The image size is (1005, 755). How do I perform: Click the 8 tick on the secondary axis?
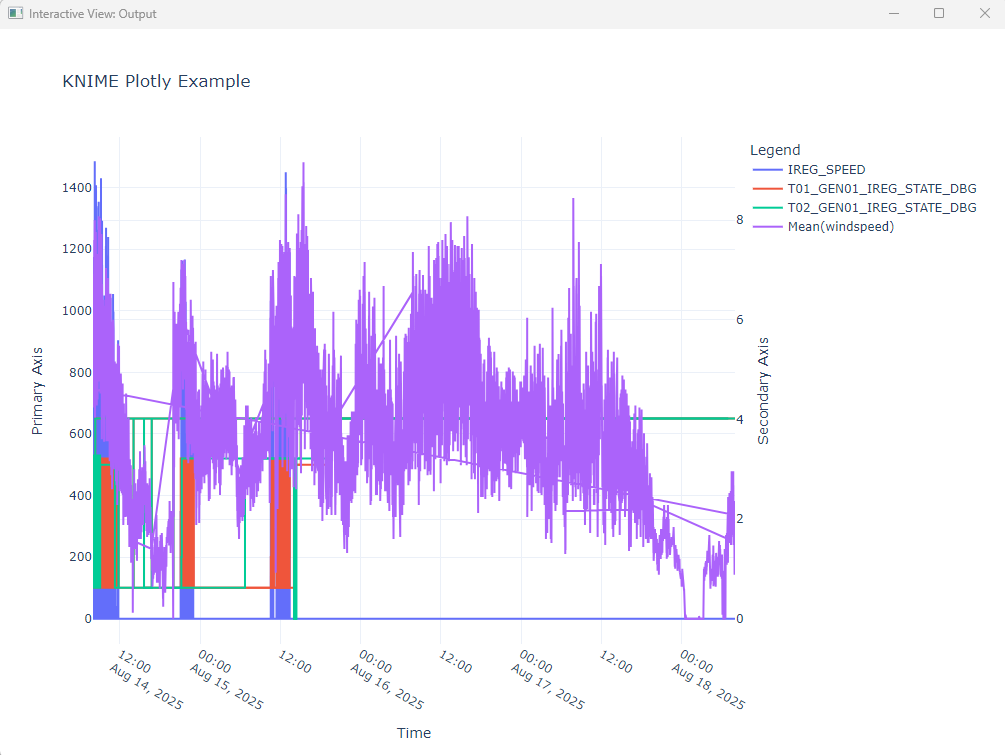coord(739,220)
